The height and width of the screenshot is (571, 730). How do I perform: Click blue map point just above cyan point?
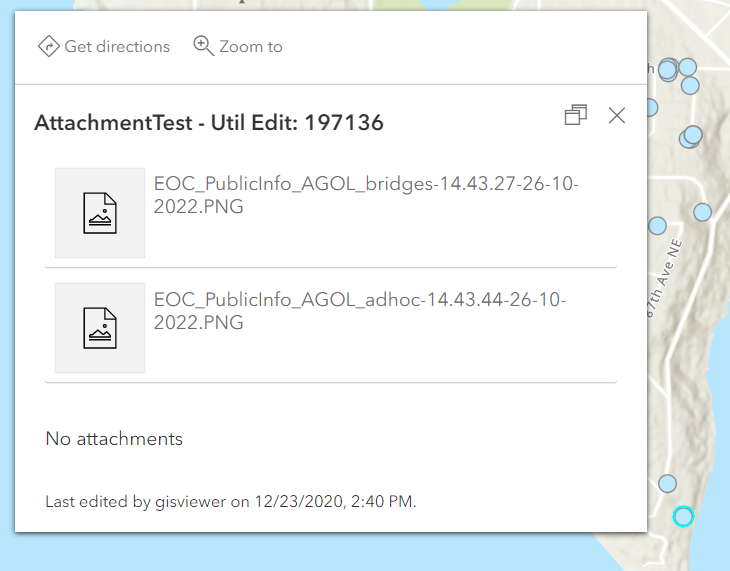point(668,483)
